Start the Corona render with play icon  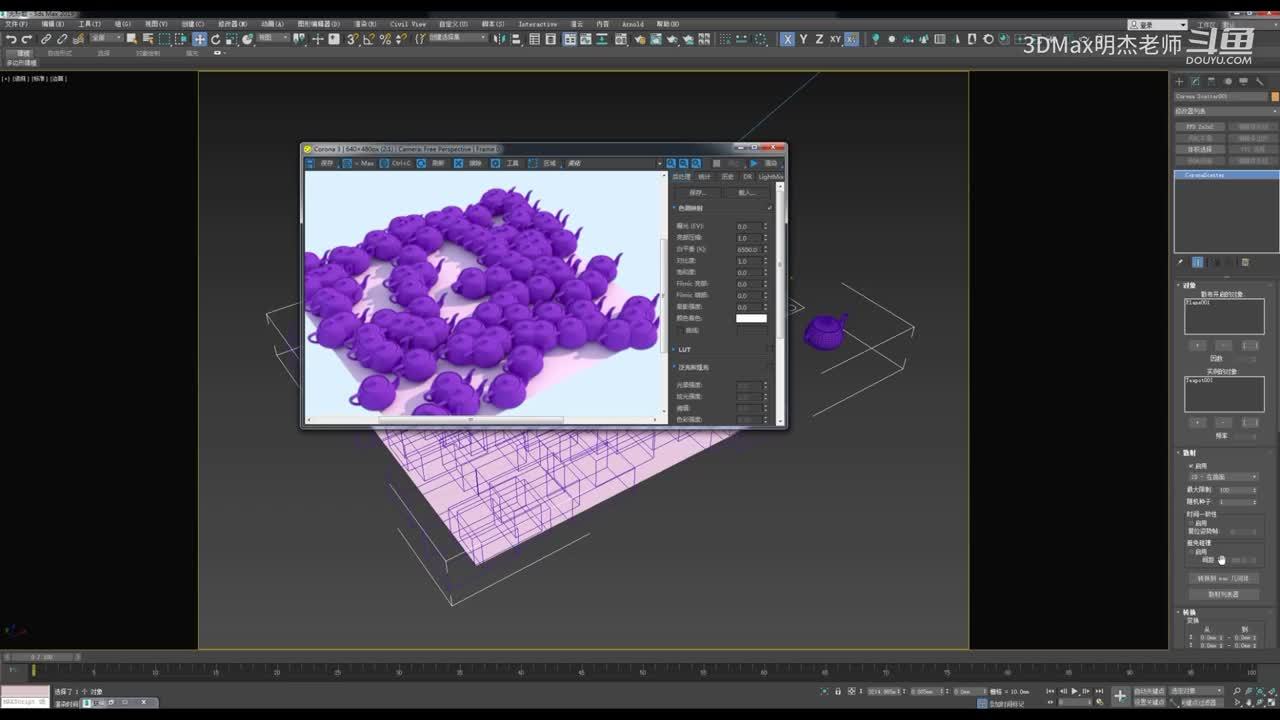click(753, 163)
